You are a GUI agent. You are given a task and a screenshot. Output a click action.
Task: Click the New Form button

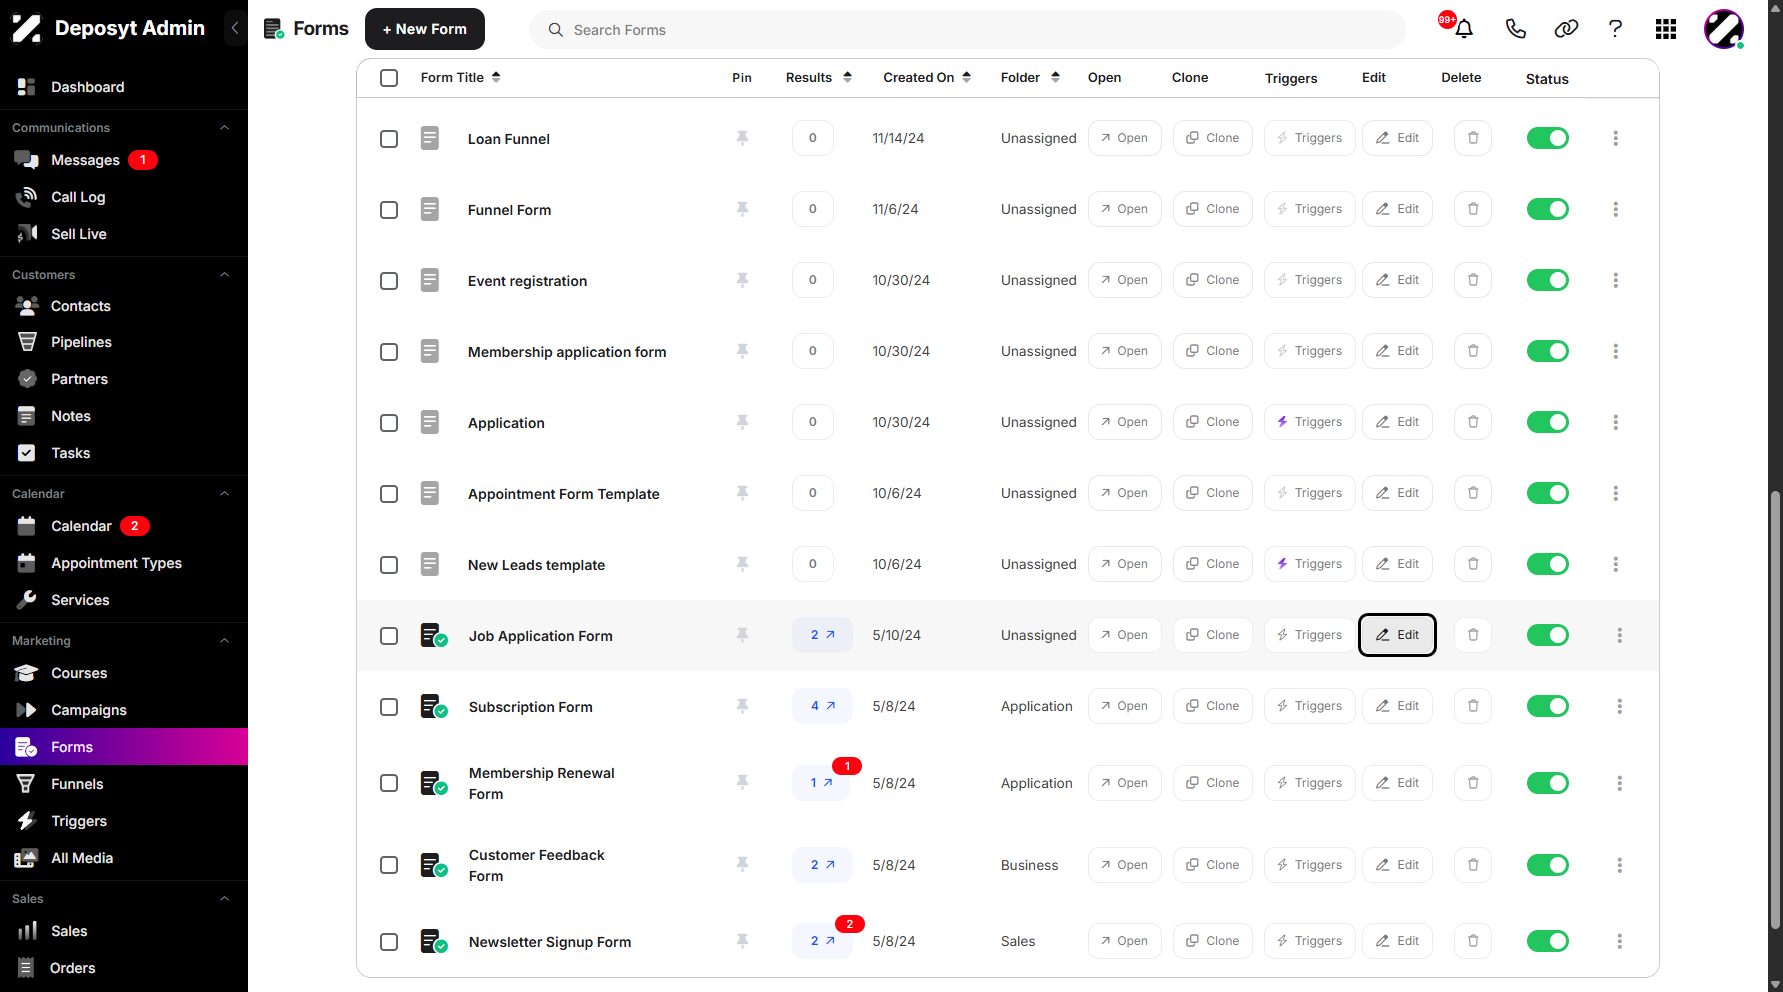425,29
